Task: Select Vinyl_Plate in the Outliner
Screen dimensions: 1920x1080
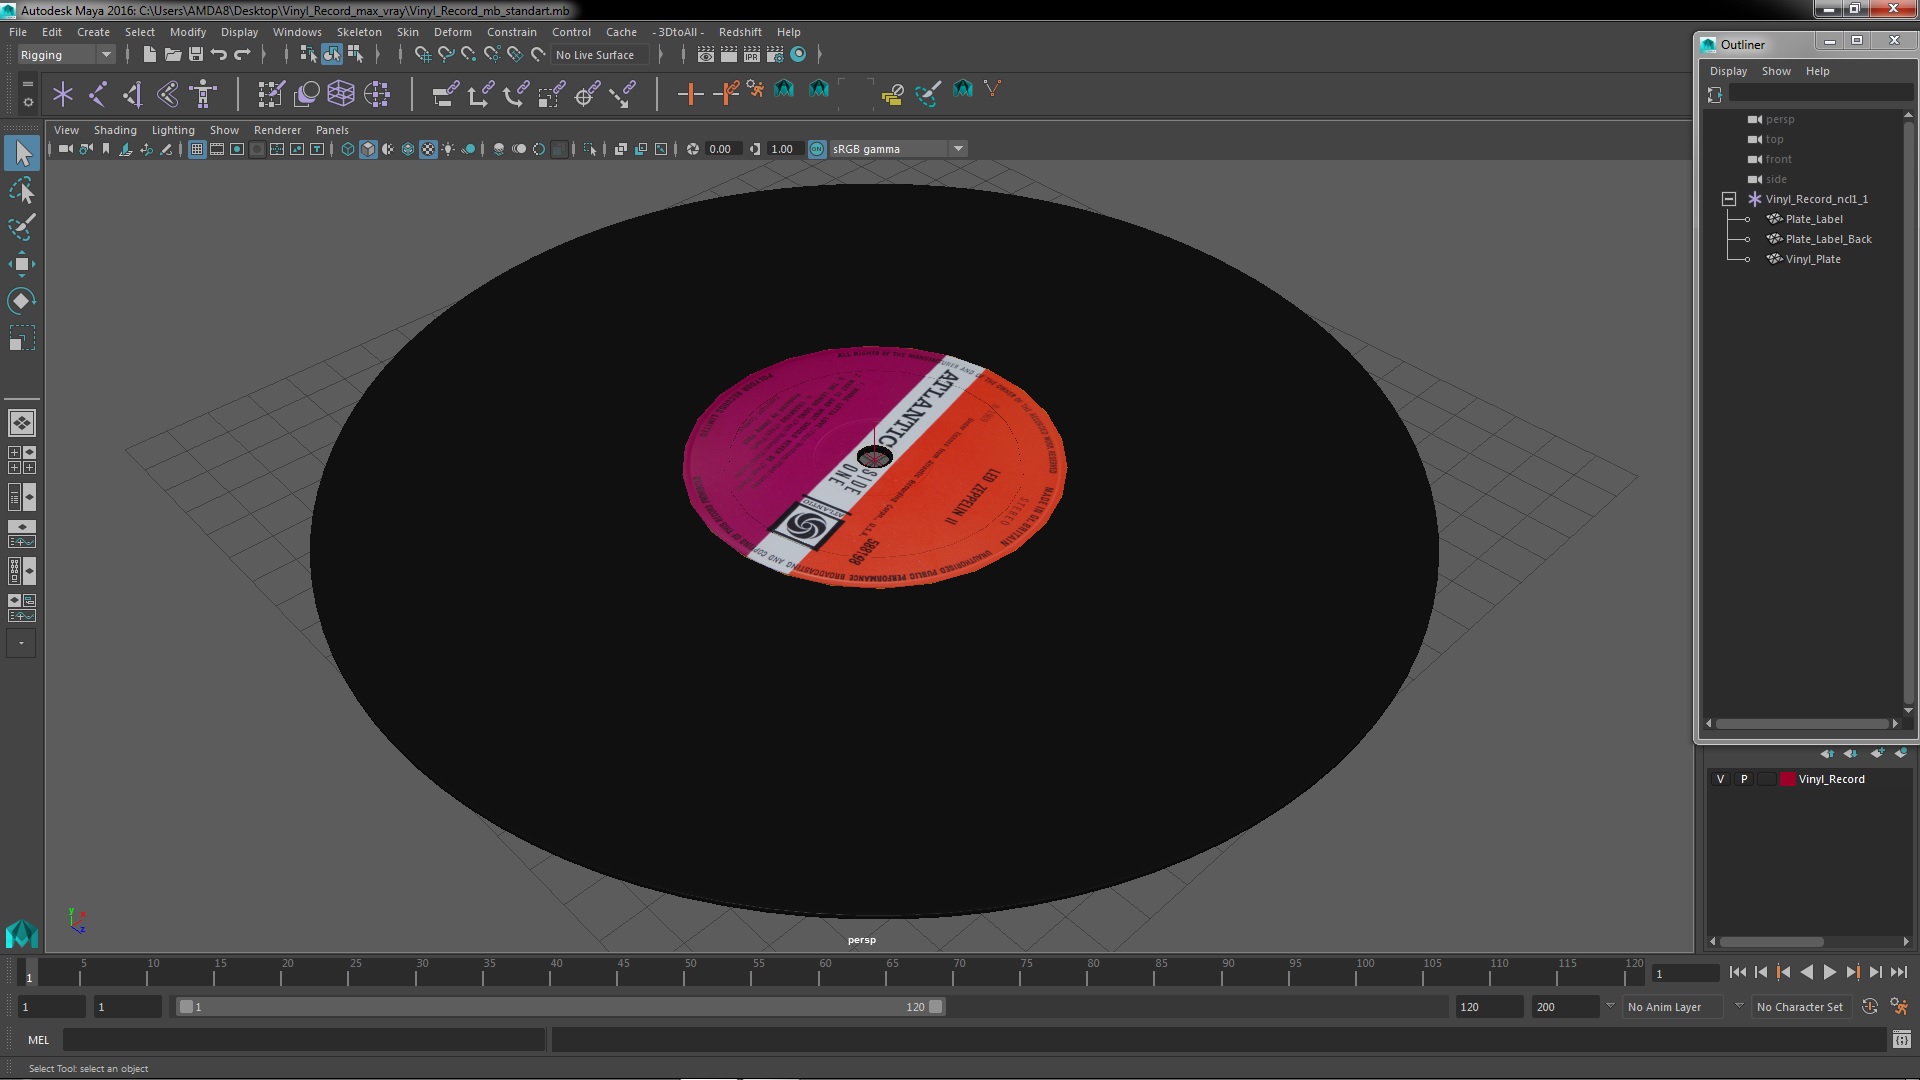Action: (x=1812, y=259)
